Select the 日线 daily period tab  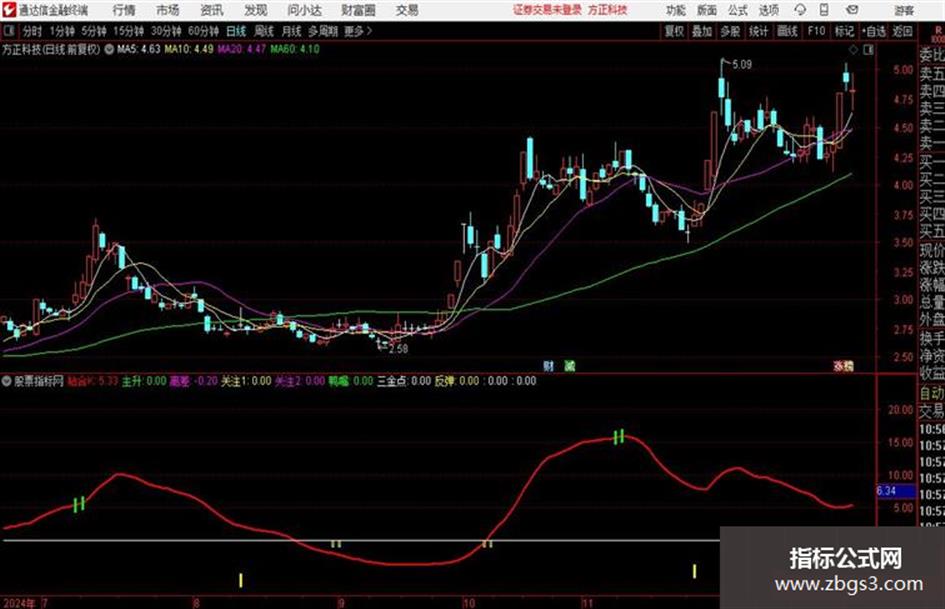pyautogui.click(x=236, y=31)
